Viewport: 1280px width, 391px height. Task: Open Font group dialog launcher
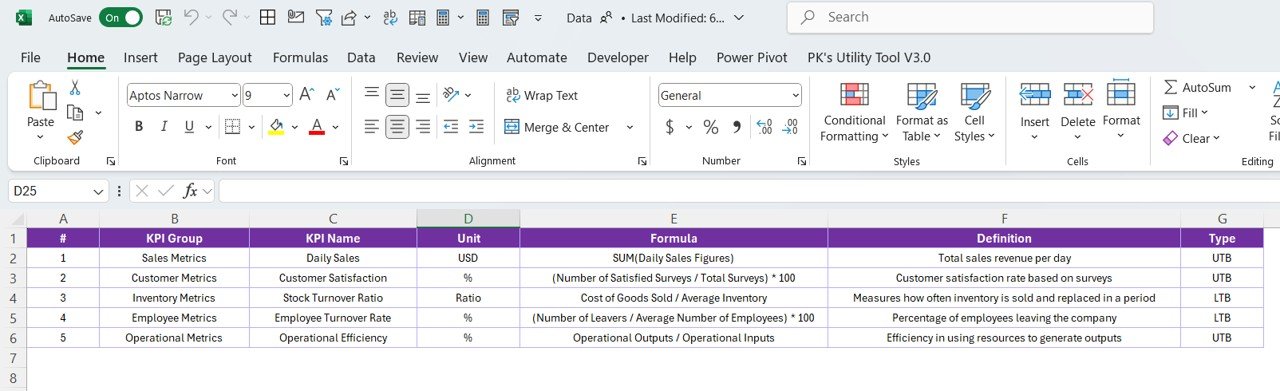(x=344, y=161)
